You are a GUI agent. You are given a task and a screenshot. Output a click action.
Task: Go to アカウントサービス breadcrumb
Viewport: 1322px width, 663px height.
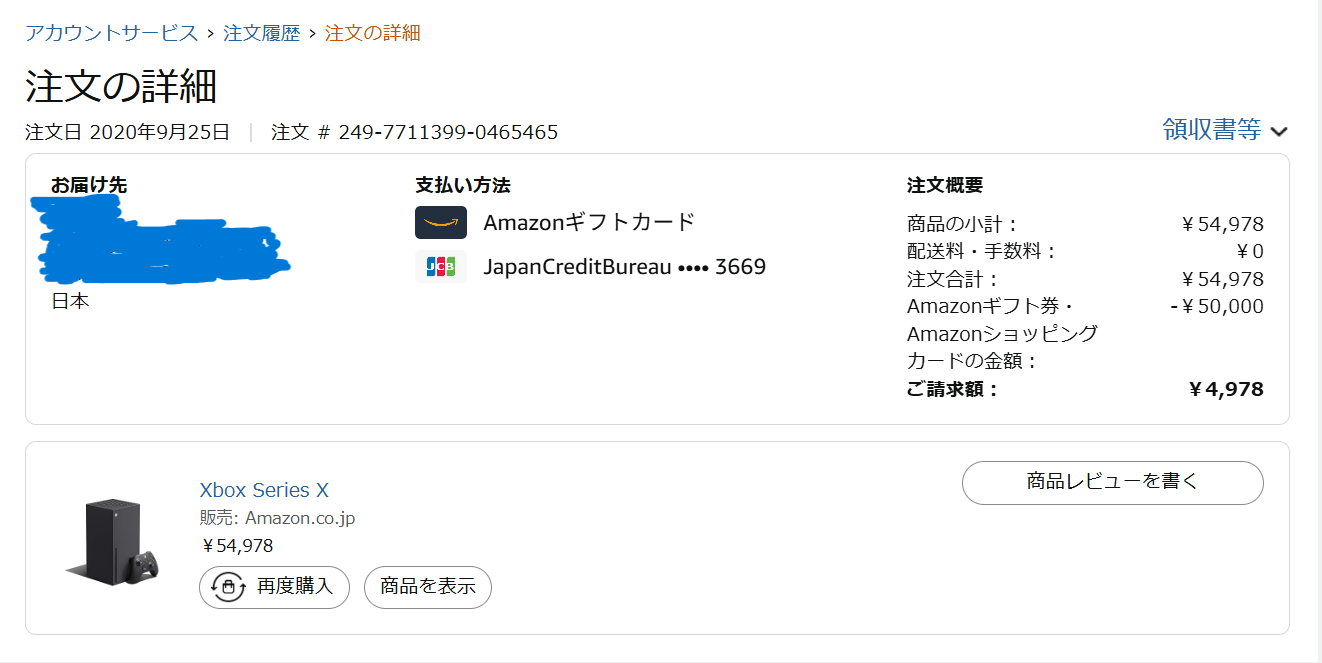click(112, 33)
